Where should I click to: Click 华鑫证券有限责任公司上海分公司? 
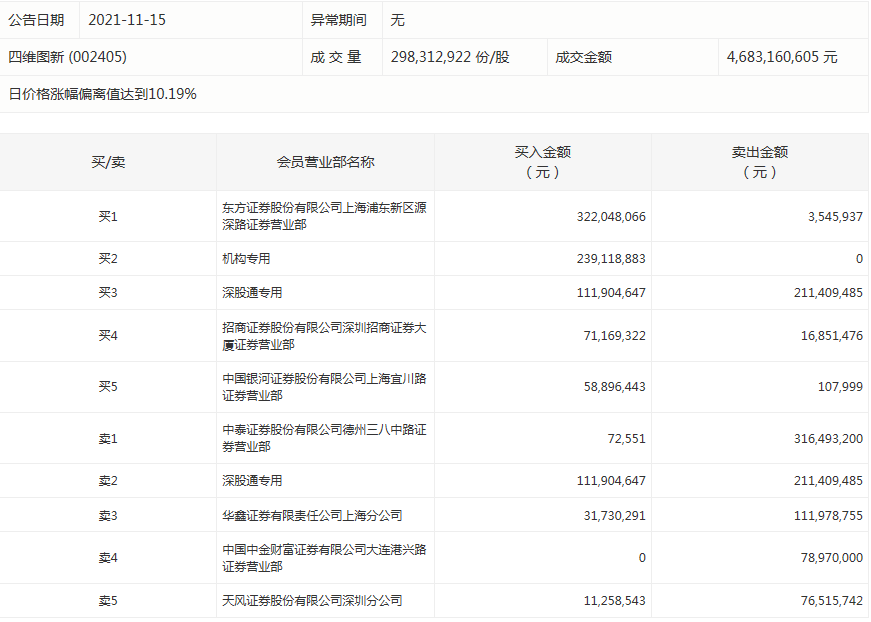pyautogui.click(x=312, y=516)
